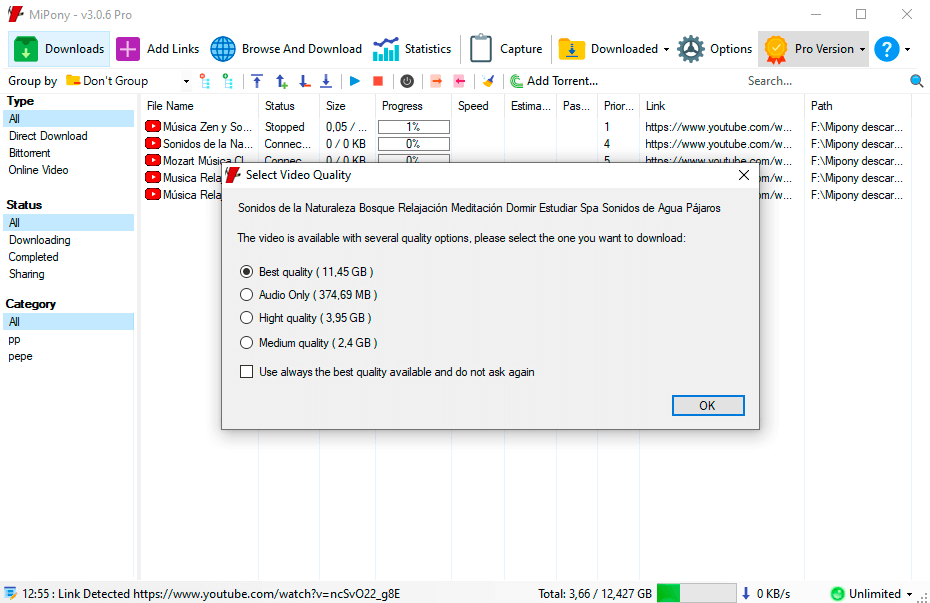Click 0% progress bar in Sonidos row
Image resolution: width=930 pixels, height=603 pixels.
pyautogui.click(x=414, y=144)
